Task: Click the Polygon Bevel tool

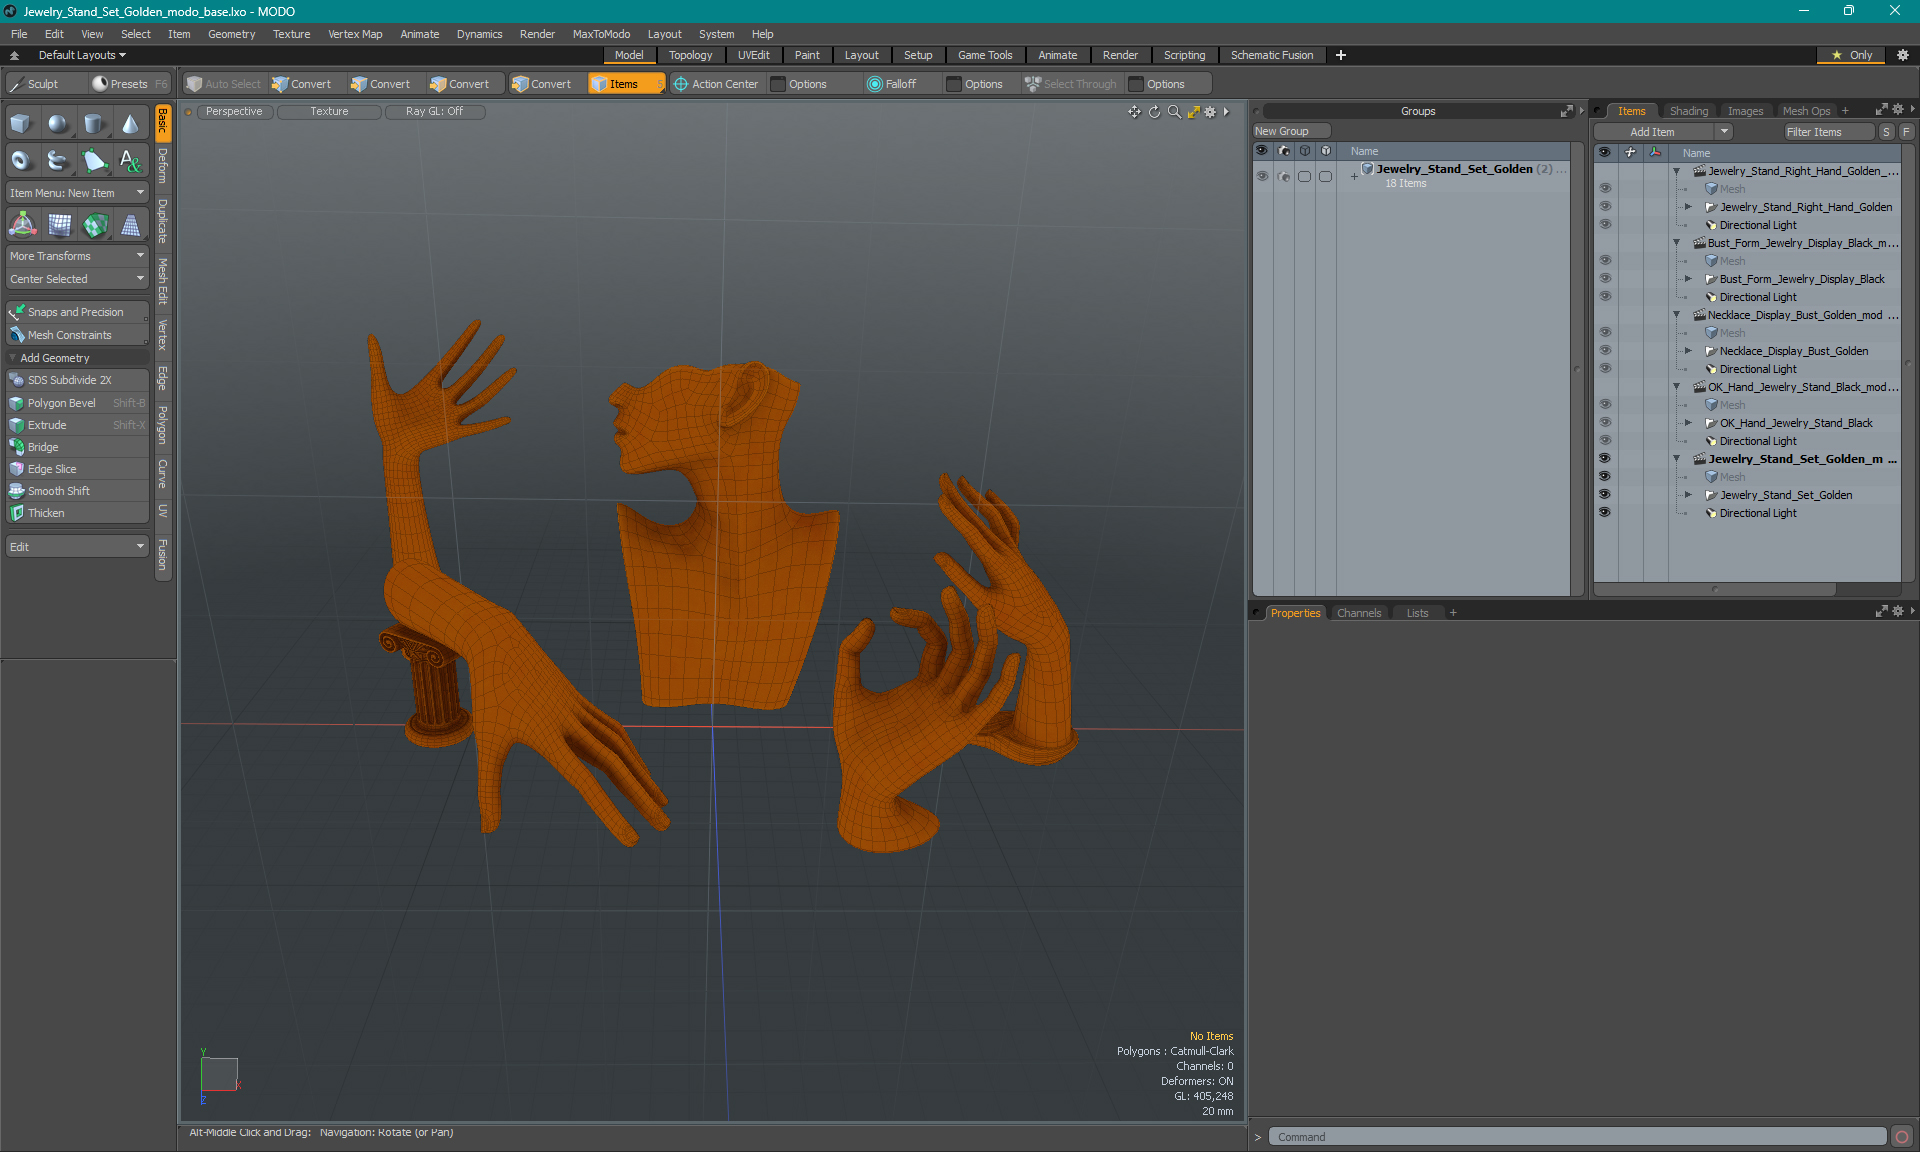Action: 62,403
